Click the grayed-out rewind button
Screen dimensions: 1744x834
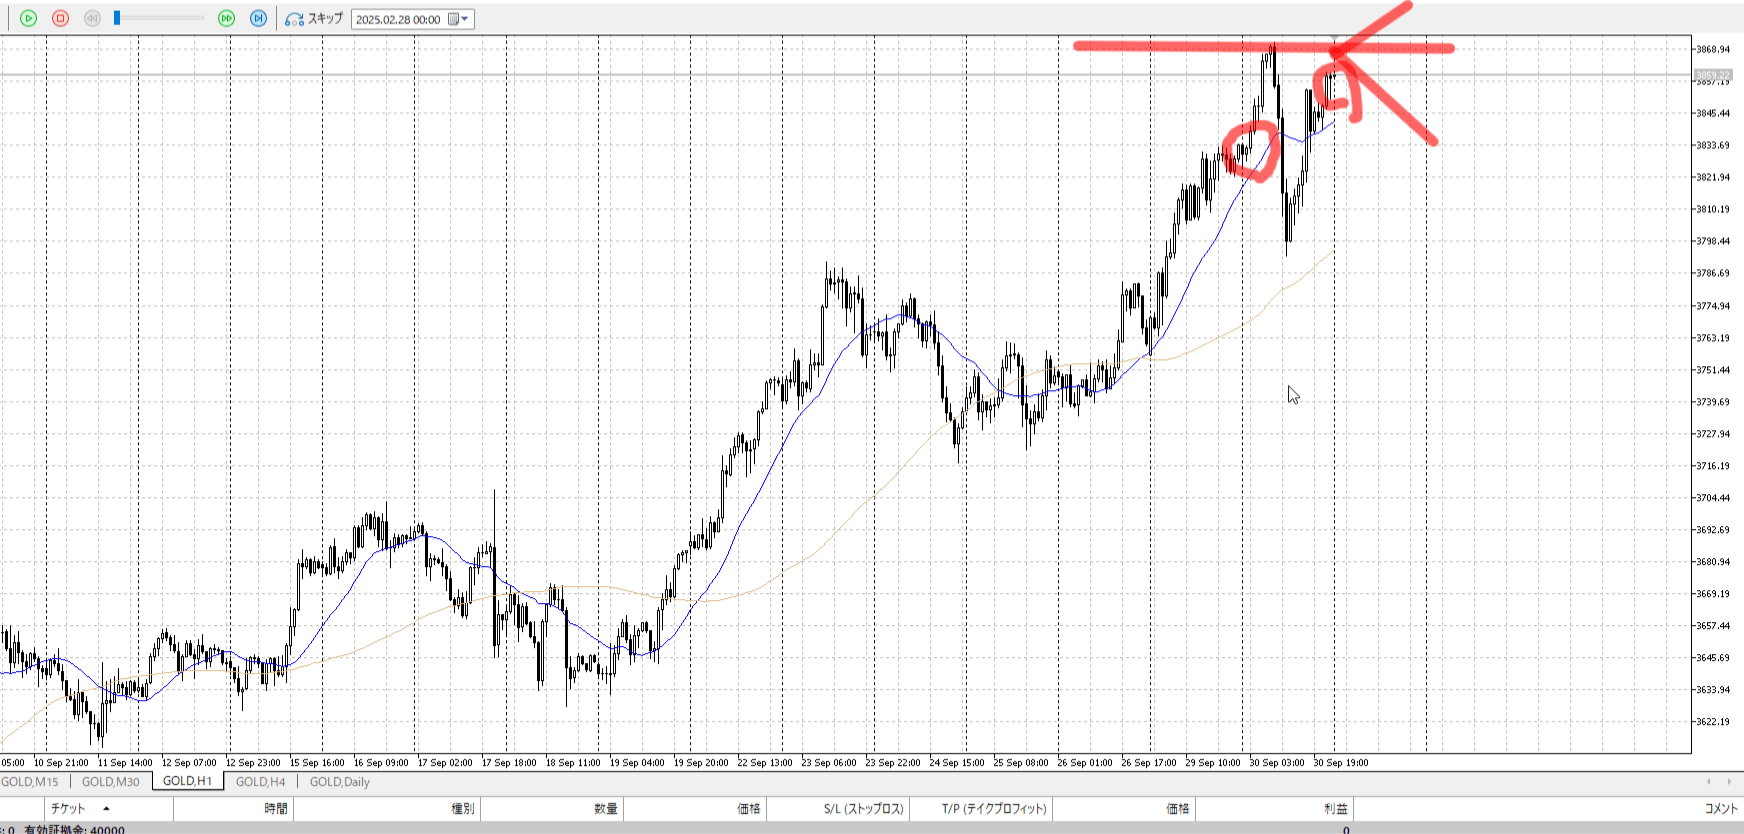92,18
